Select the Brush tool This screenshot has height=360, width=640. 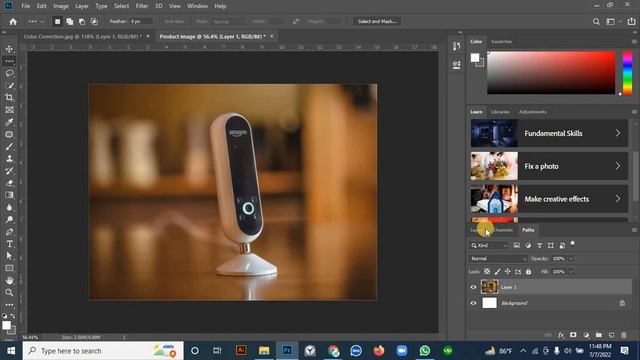click(9, 147)
